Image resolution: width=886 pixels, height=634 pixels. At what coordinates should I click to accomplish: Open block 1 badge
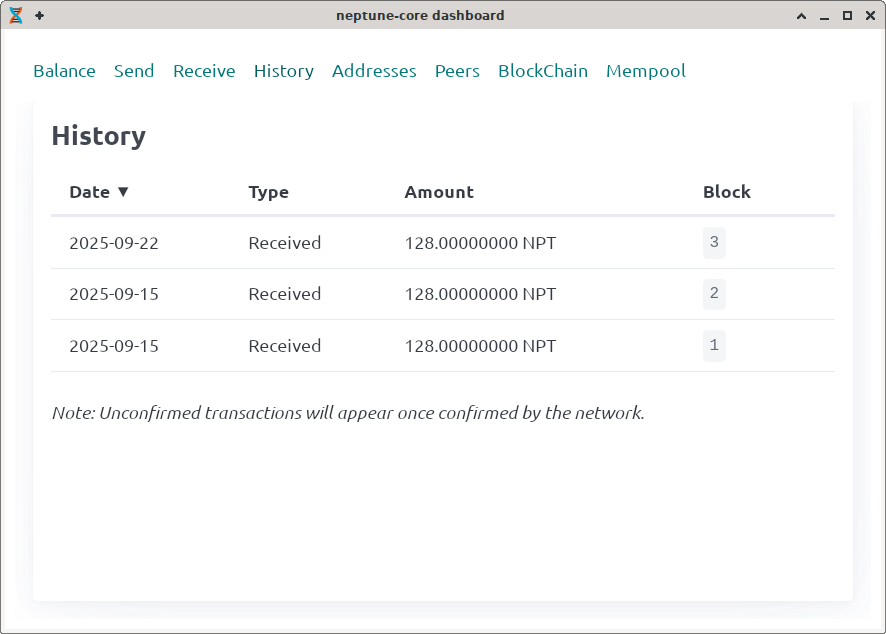coord(714,346)
